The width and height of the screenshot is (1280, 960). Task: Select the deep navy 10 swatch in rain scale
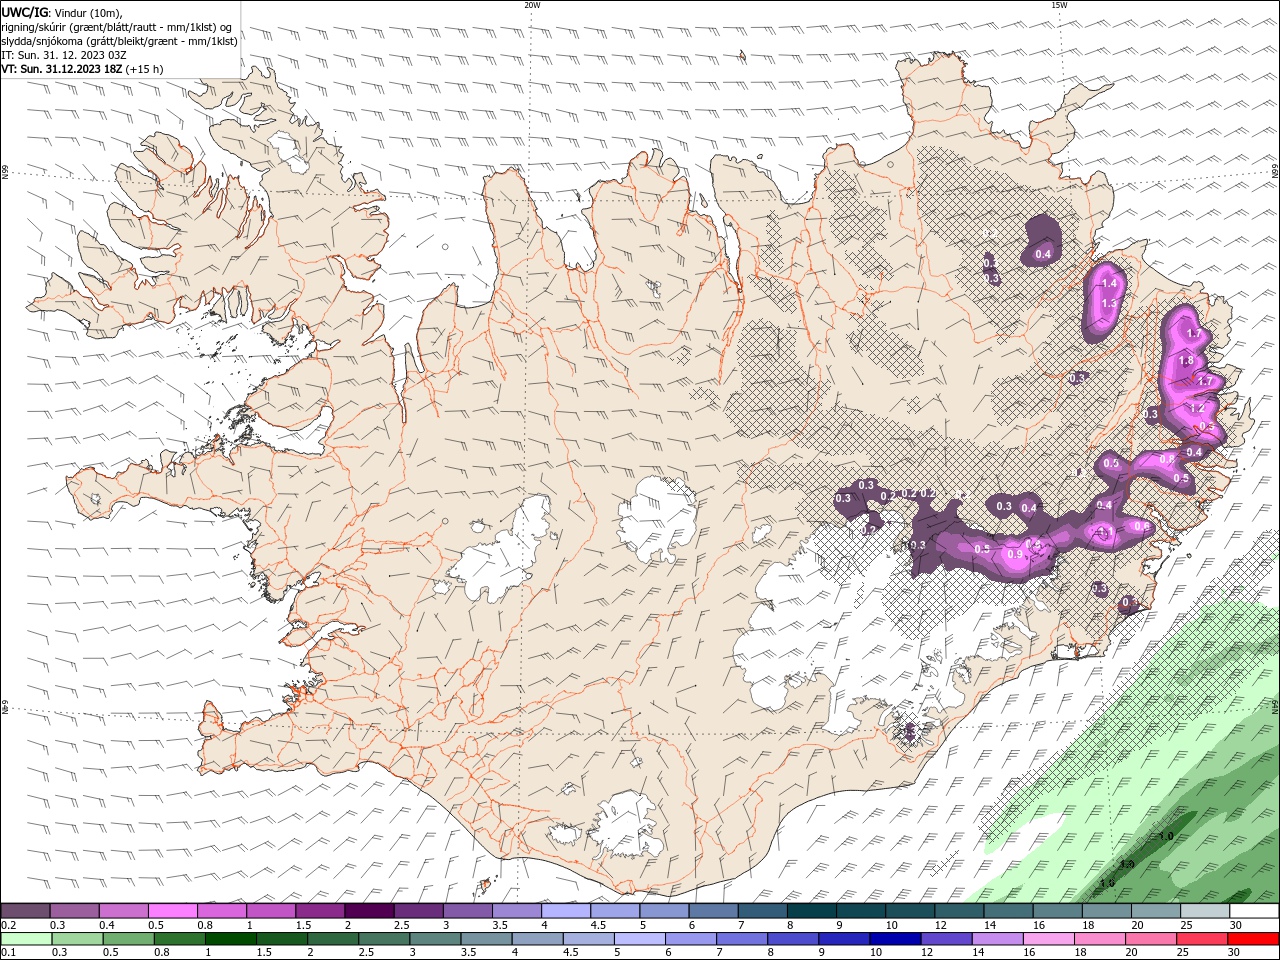895,939
